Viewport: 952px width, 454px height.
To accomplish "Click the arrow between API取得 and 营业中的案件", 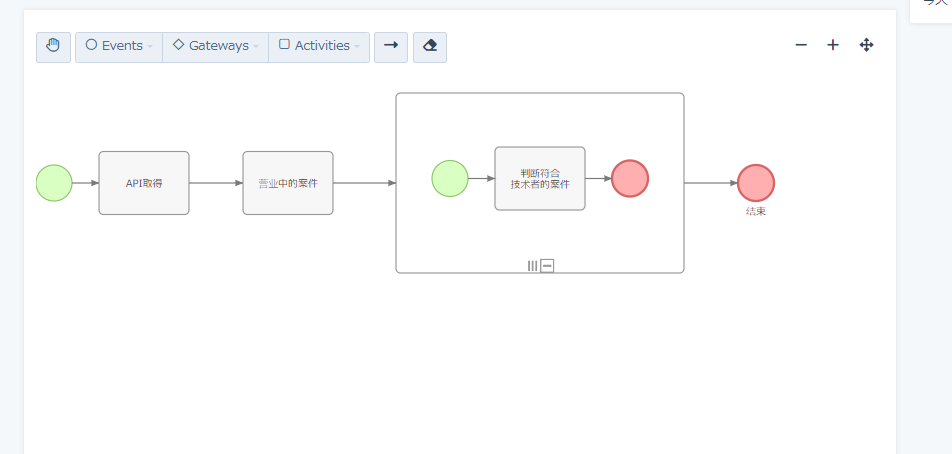I will click(x=215, y=183).
